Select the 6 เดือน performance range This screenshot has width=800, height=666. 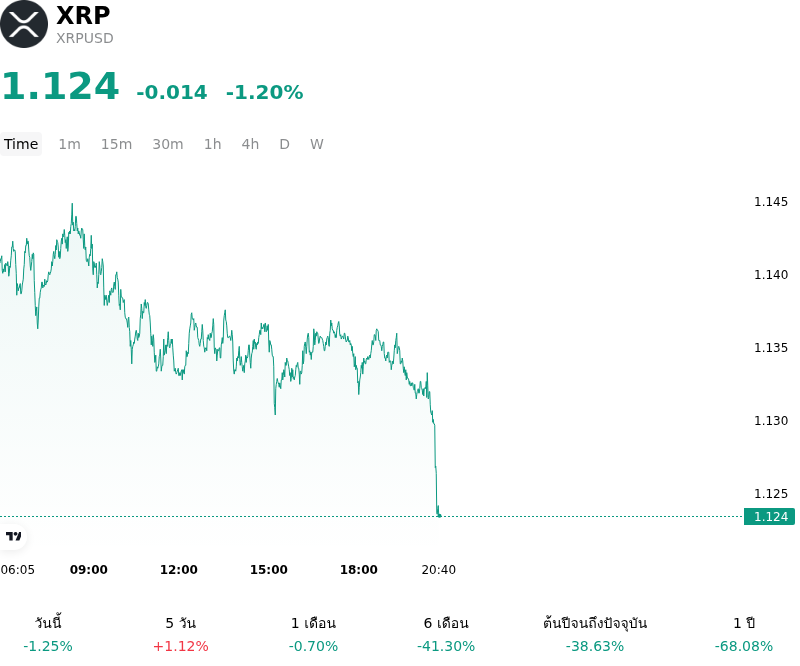click(x=446, y=634)
